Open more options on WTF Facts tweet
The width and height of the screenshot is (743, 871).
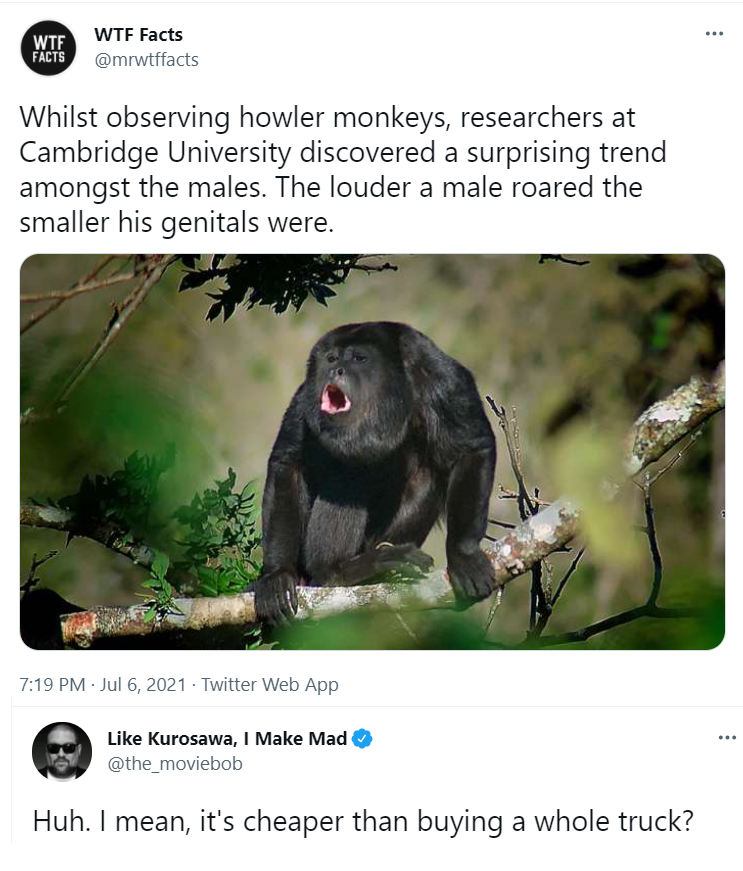tap(714, 34)
